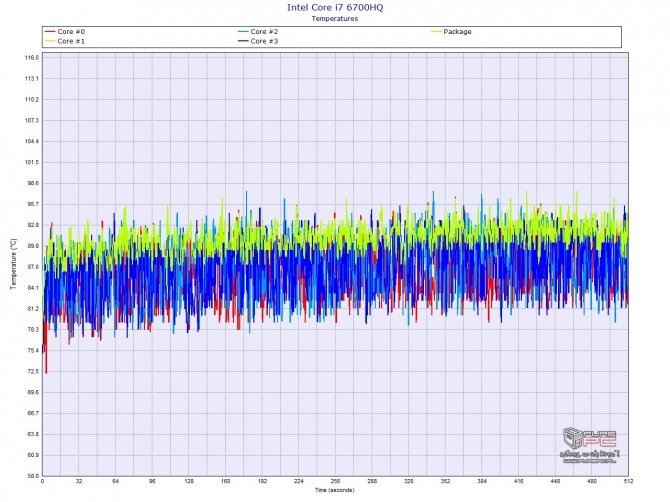Click the green Package legend line
Image resolution: width=670 pixels, height=502 pixels.
(436, 32)
